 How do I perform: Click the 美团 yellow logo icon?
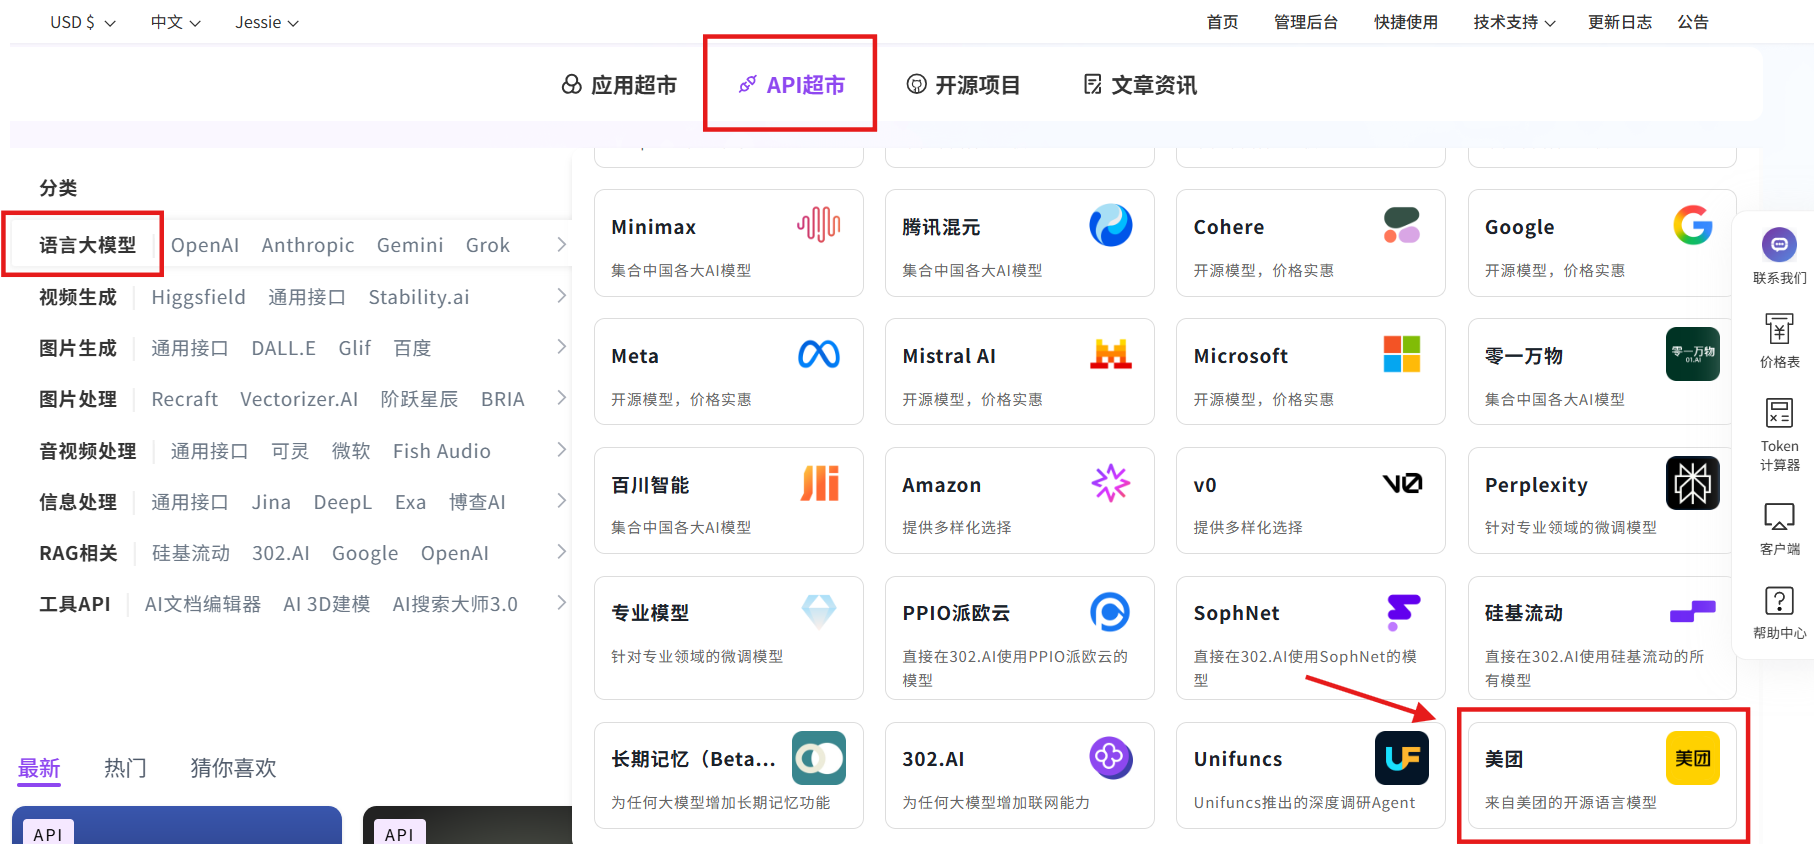click(1693, 758)
